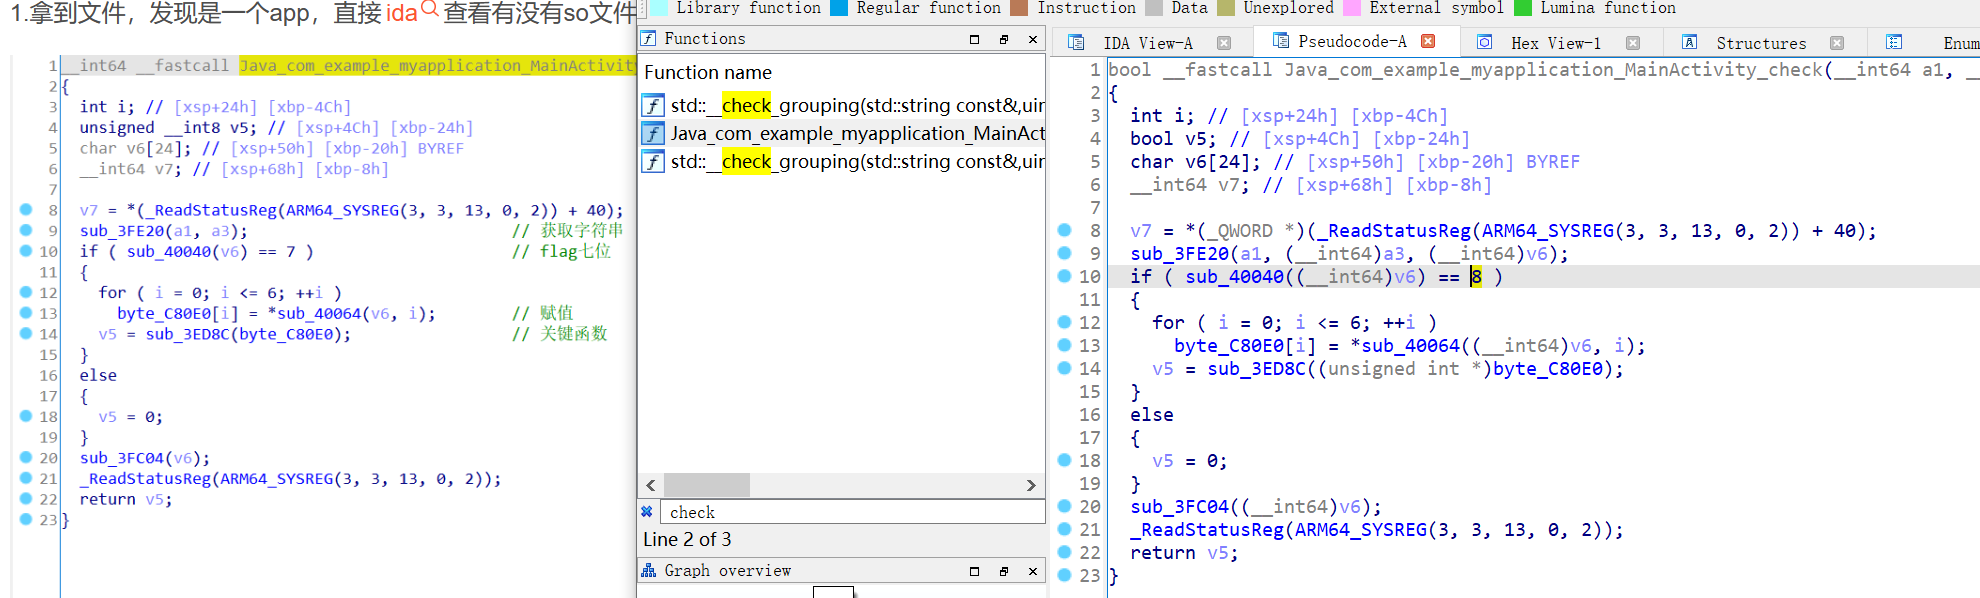This screenshot has height=598, width=1980.
Task: Click the Lumina function green swatch
Action: click(1523, 8)
